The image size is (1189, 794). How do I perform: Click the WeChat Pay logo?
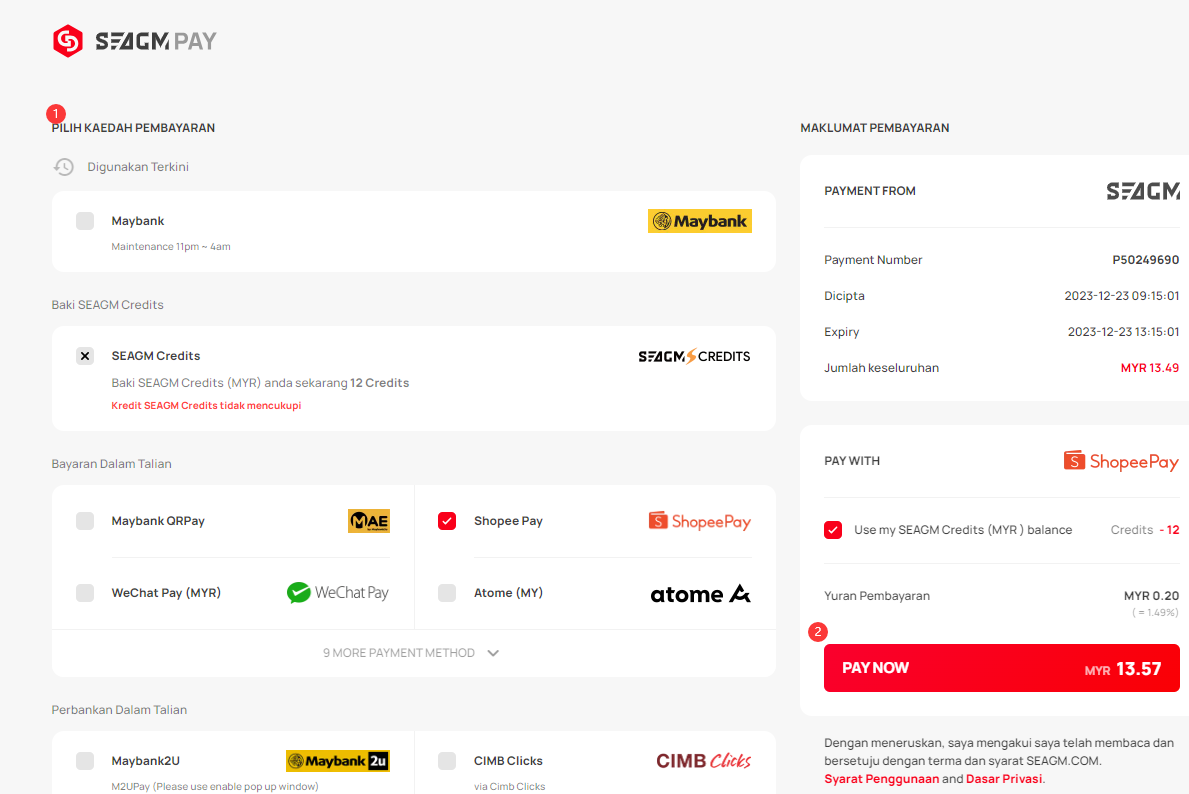(337, 592)
